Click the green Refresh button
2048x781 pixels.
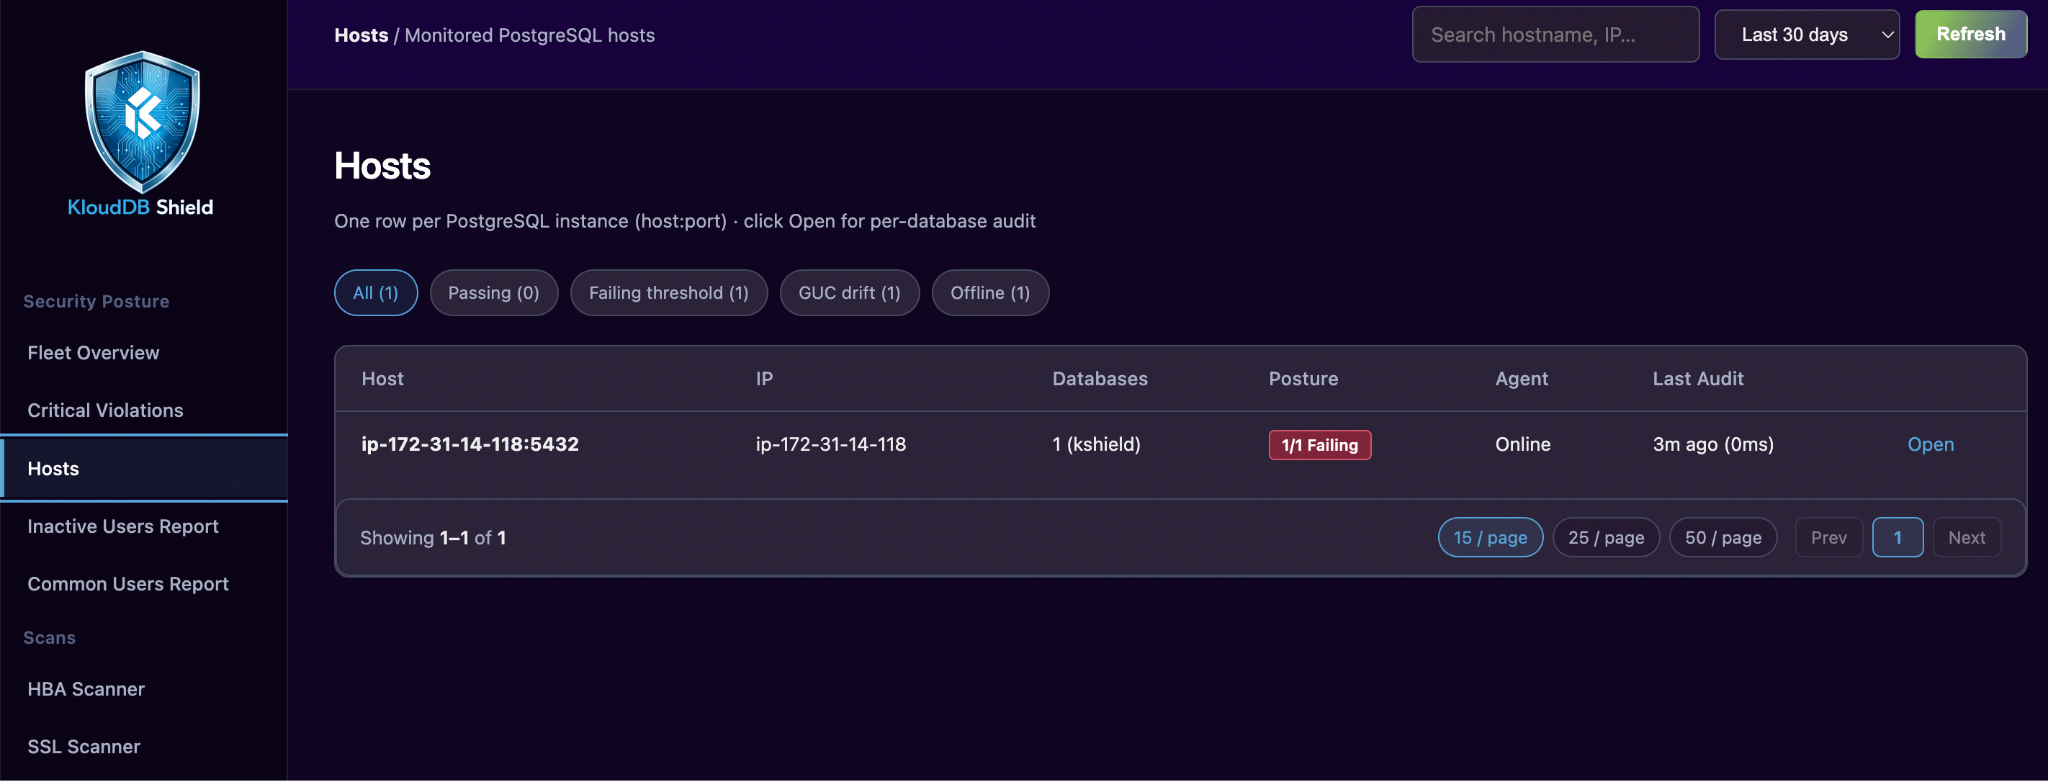(x=1971, y=34)
